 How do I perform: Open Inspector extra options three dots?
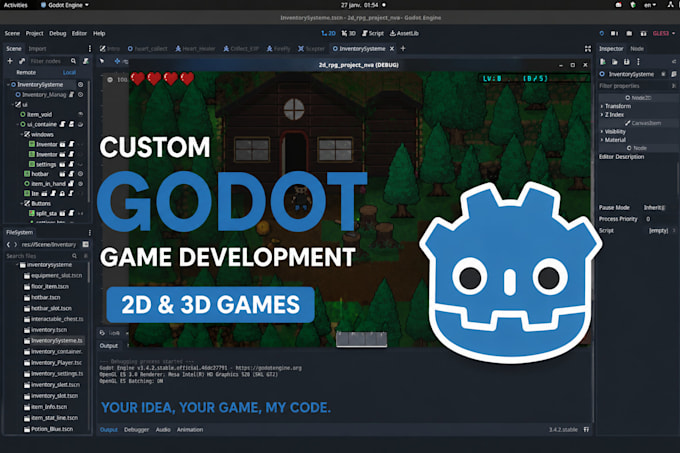[x=638, y=62]
